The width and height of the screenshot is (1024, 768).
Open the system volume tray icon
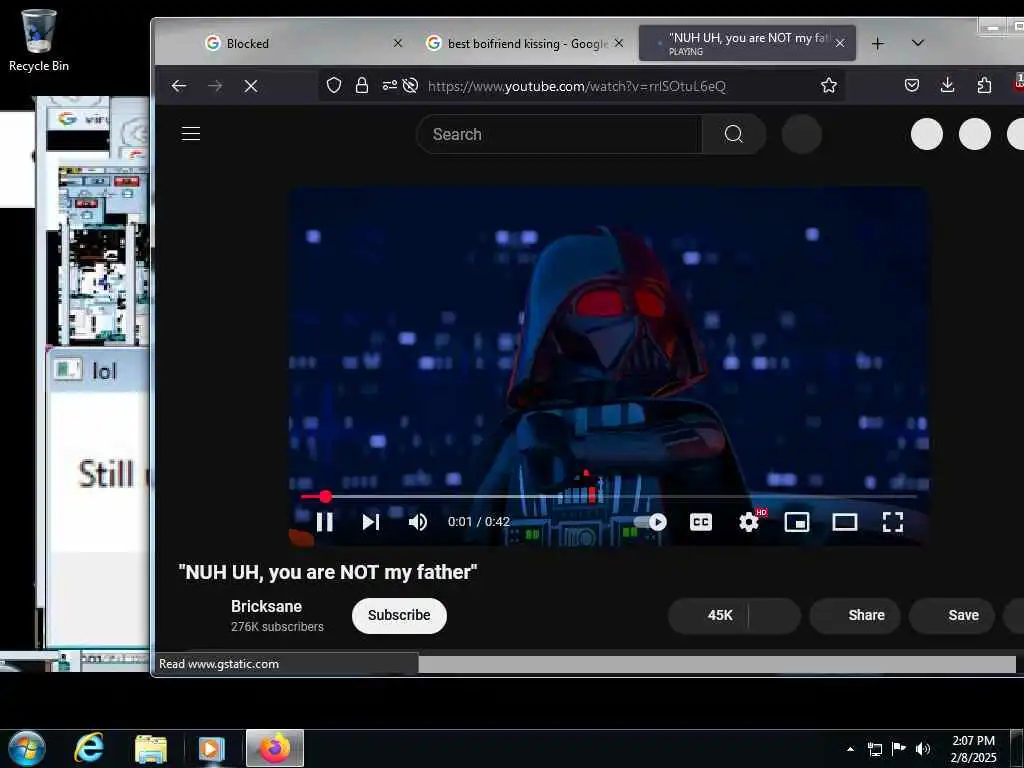tap(923, 749)
